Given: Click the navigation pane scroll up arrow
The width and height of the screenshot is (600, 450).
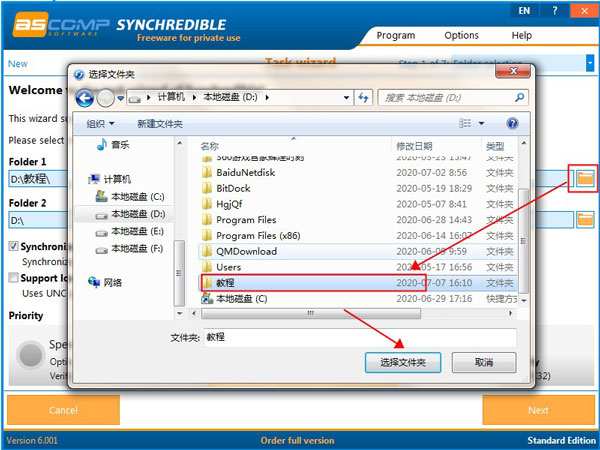Looking at the screenshot, I should (179, 143).
